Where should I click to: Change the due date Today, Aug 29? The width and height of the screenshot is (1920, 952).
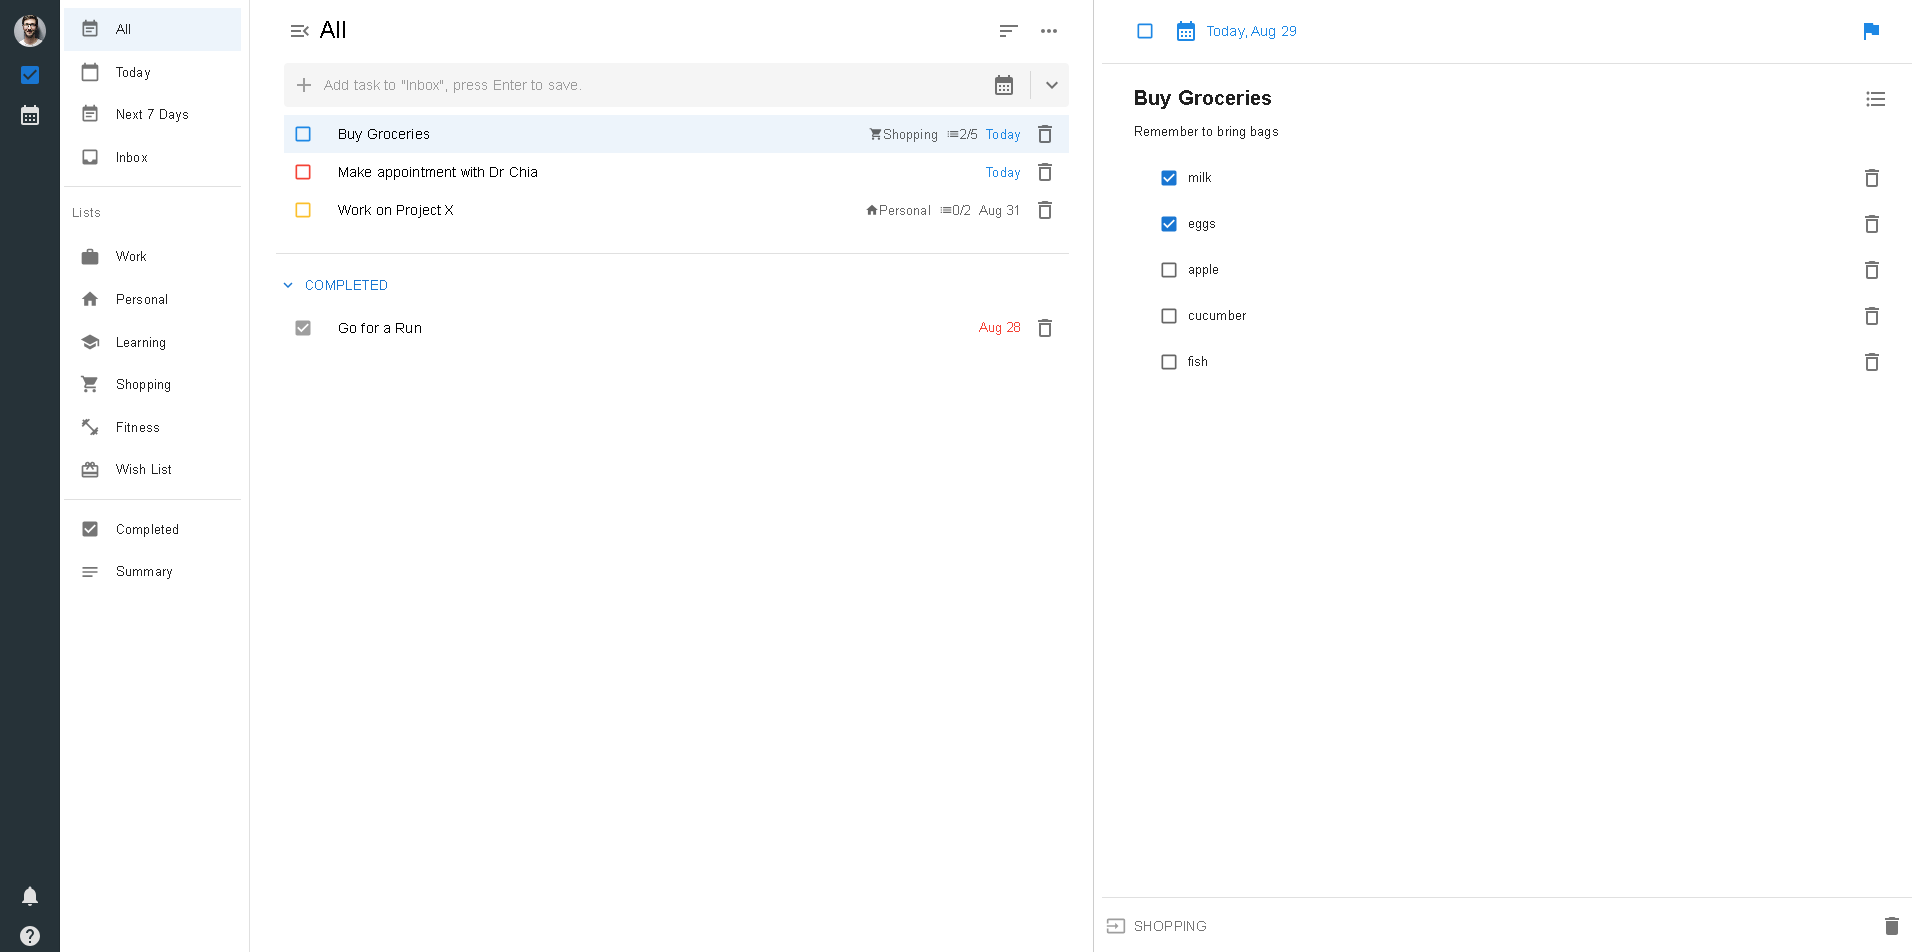(x=1251, y=31)
